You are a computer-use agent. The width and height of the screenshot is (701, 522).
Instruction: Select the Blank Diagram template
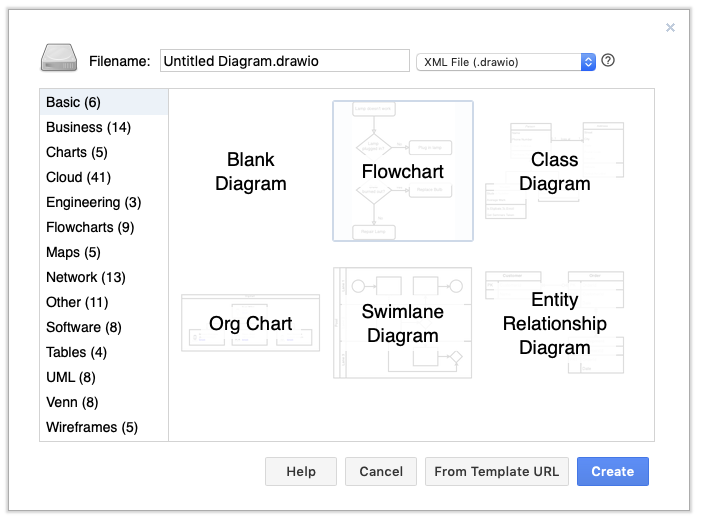251,171
